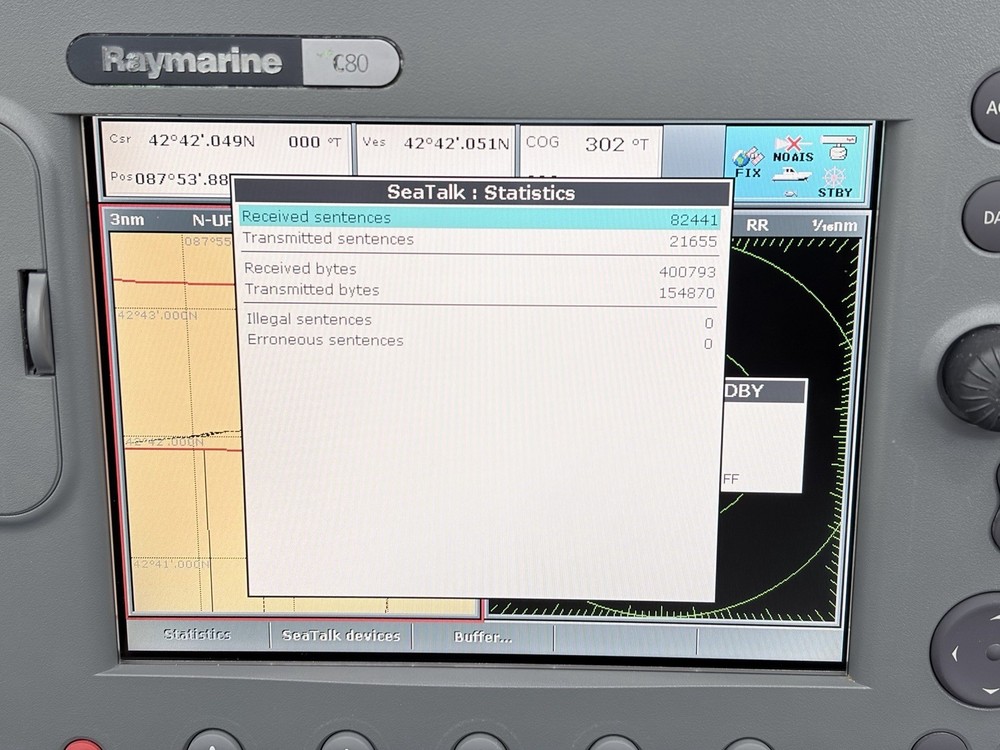Screen dimensions: 1000x750
Task: Click the 21655 transmitted sentences value
Action: point(693,242)
